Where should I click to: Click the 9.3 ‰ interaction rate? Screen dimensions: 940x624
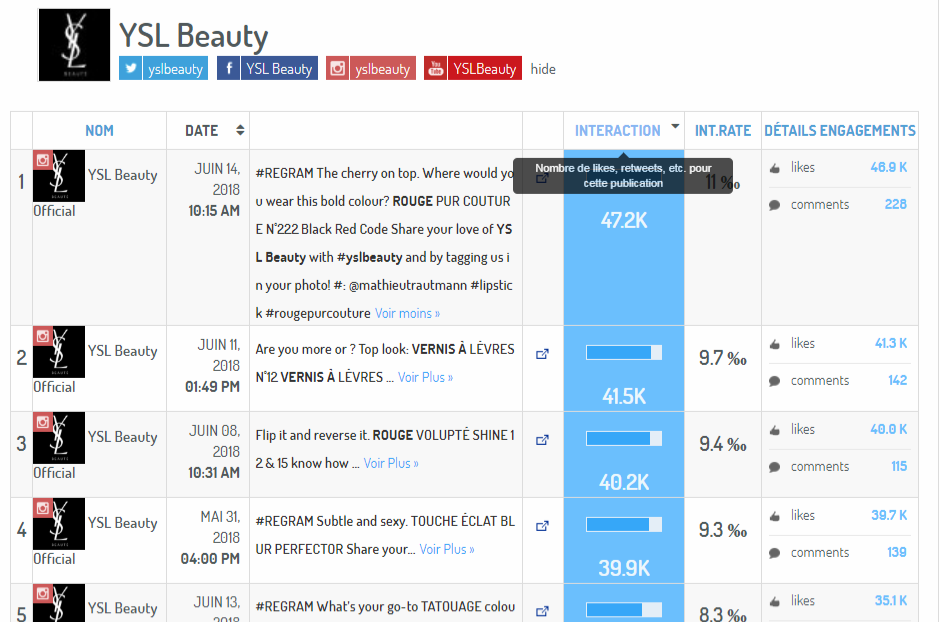(722, 530)
